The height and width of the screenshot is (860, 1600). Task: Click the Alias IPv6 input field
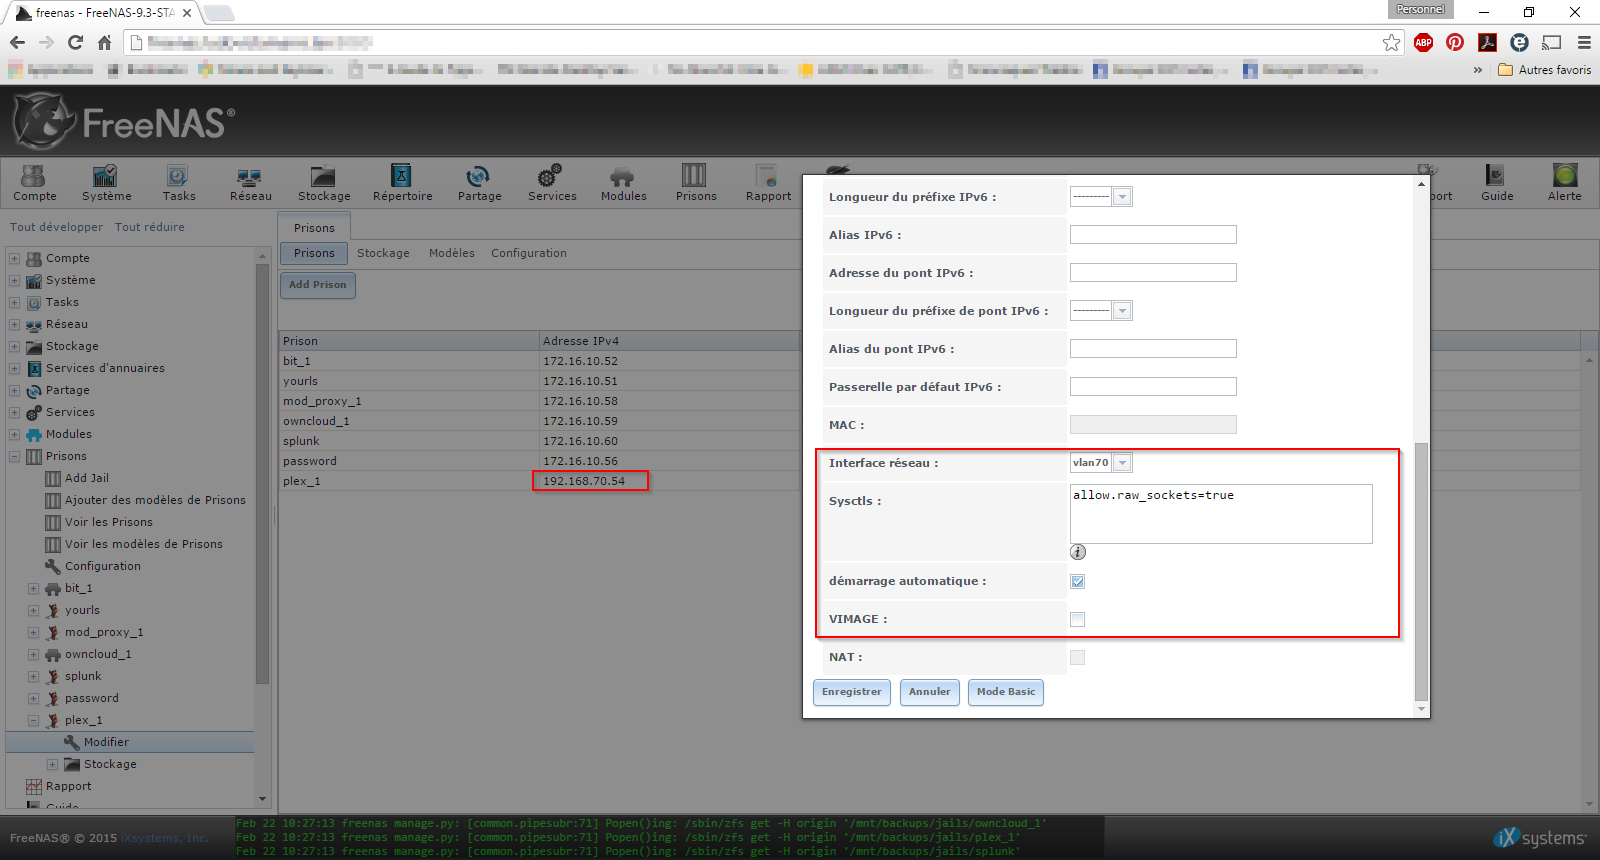(x=1153, y=235)
